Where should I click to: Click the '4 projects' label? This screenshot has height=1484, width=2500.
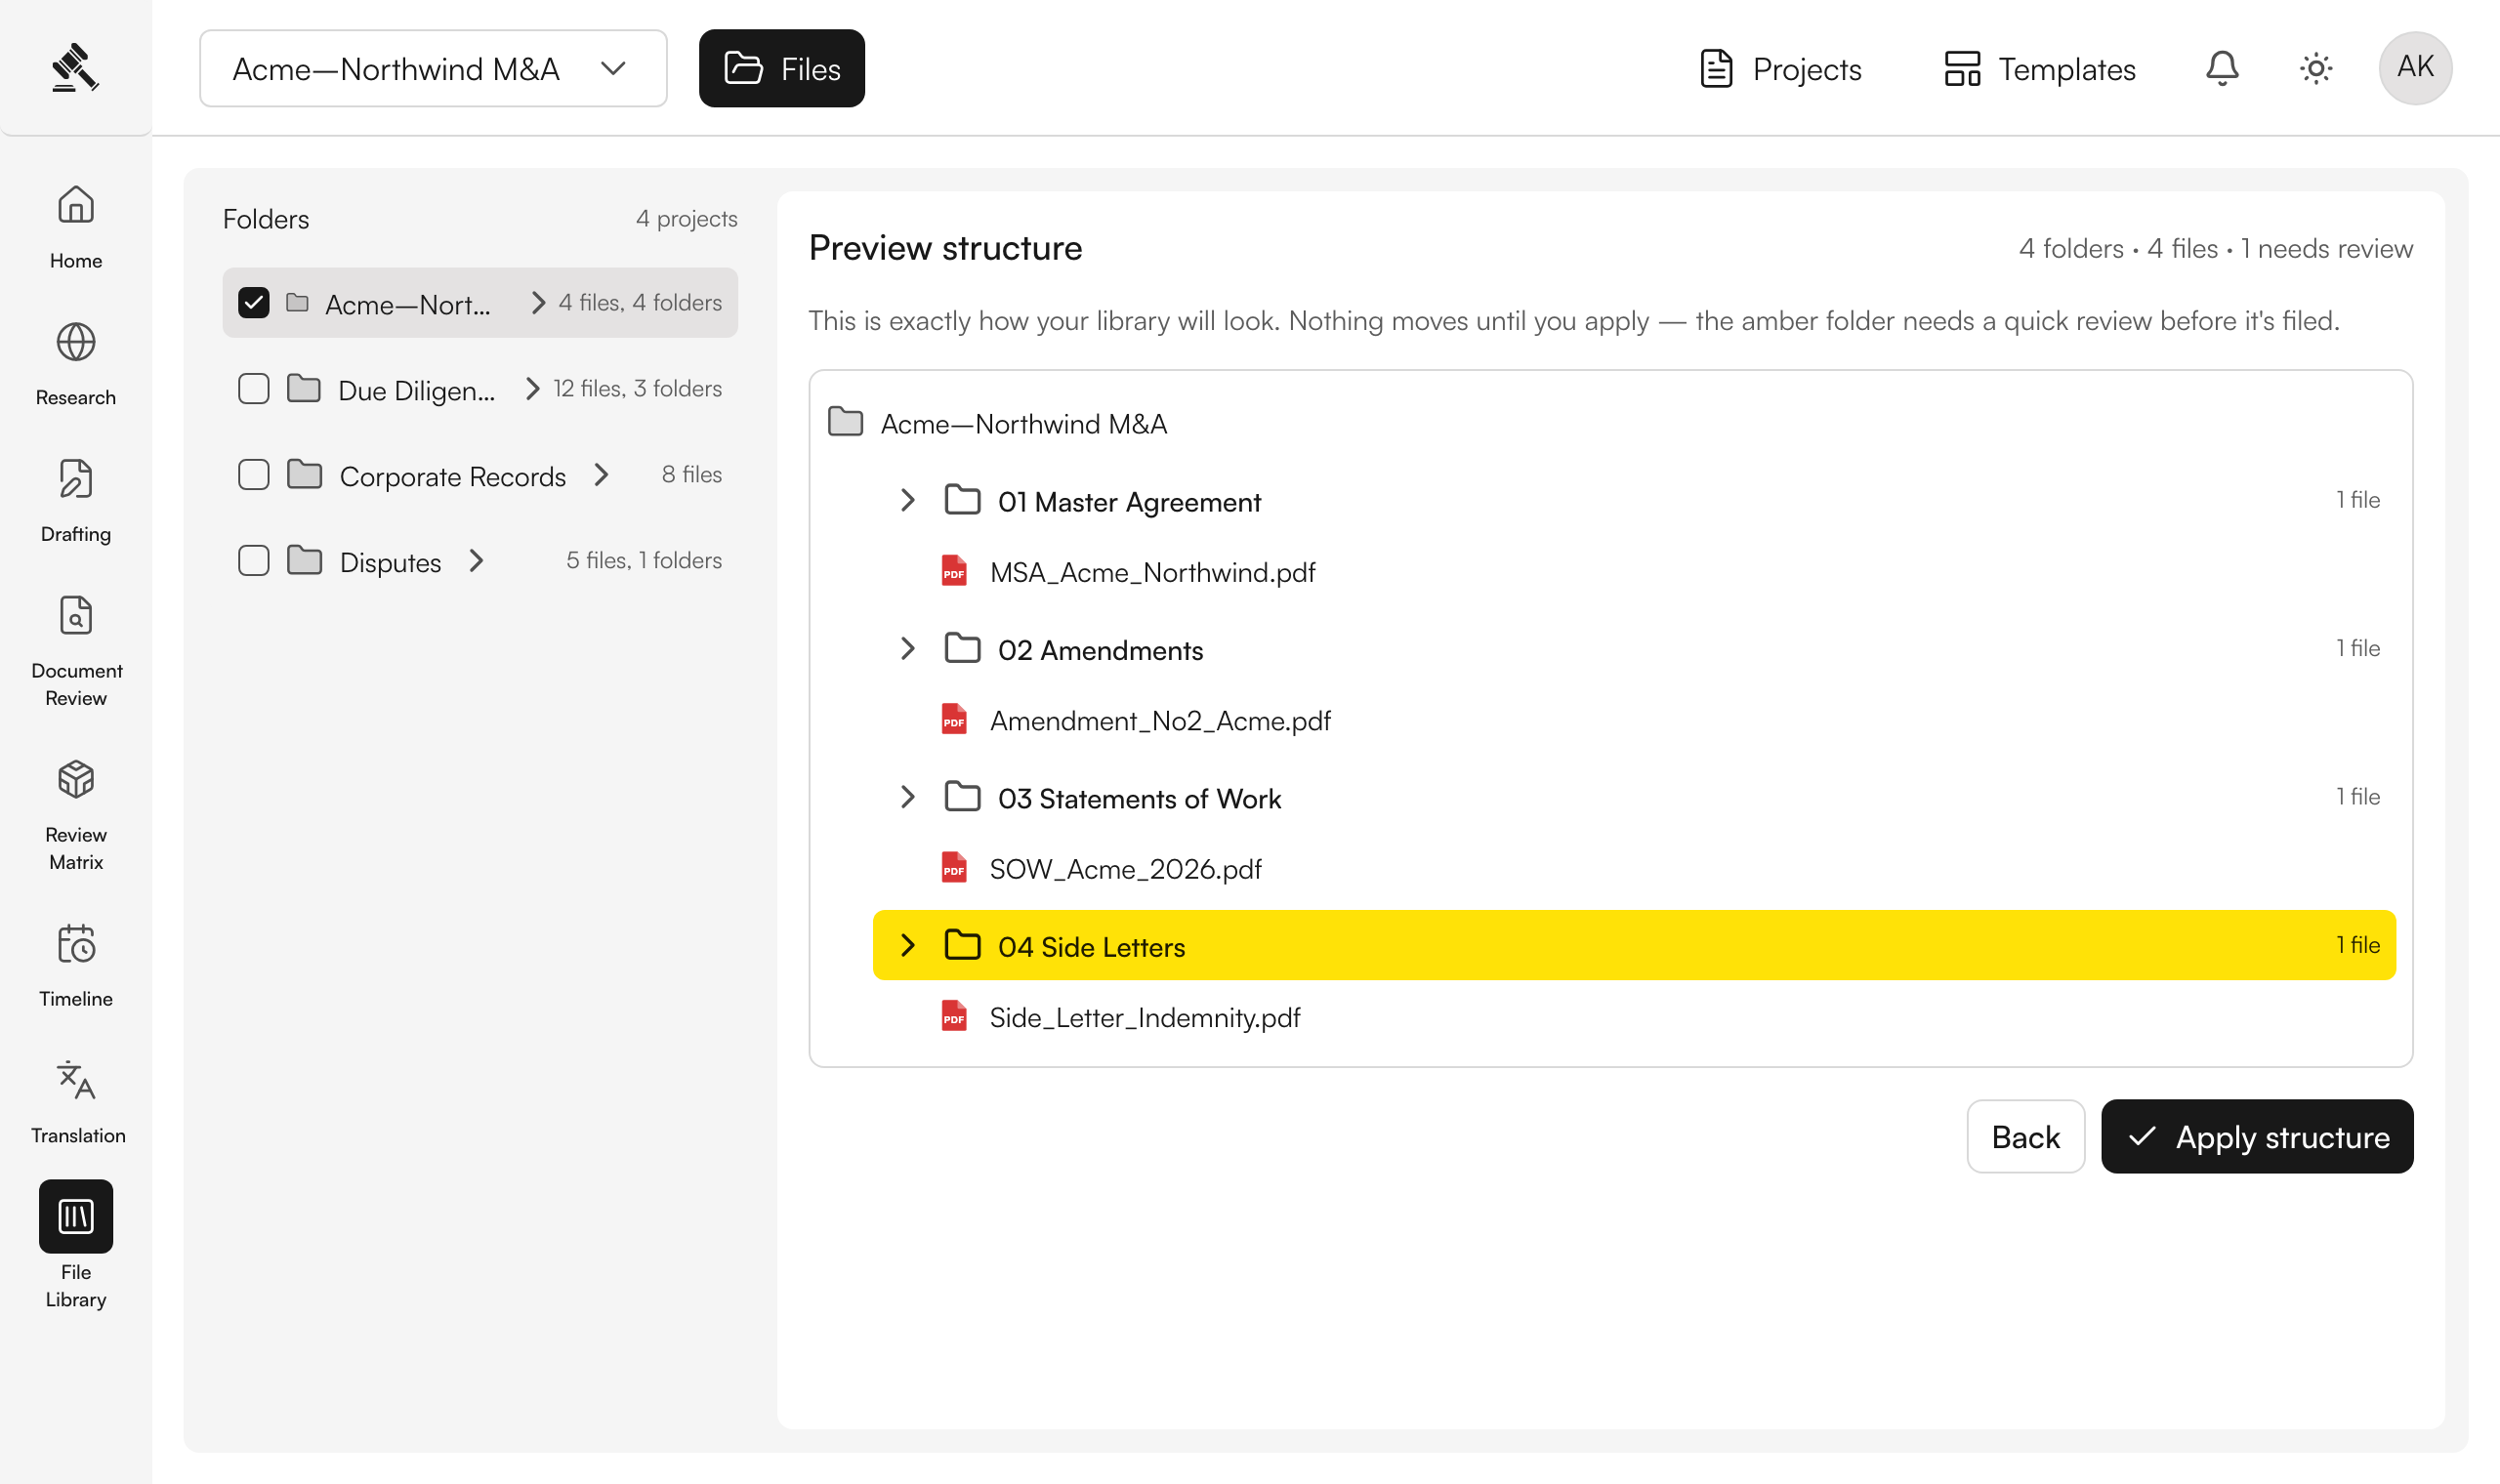click(686, 218)
